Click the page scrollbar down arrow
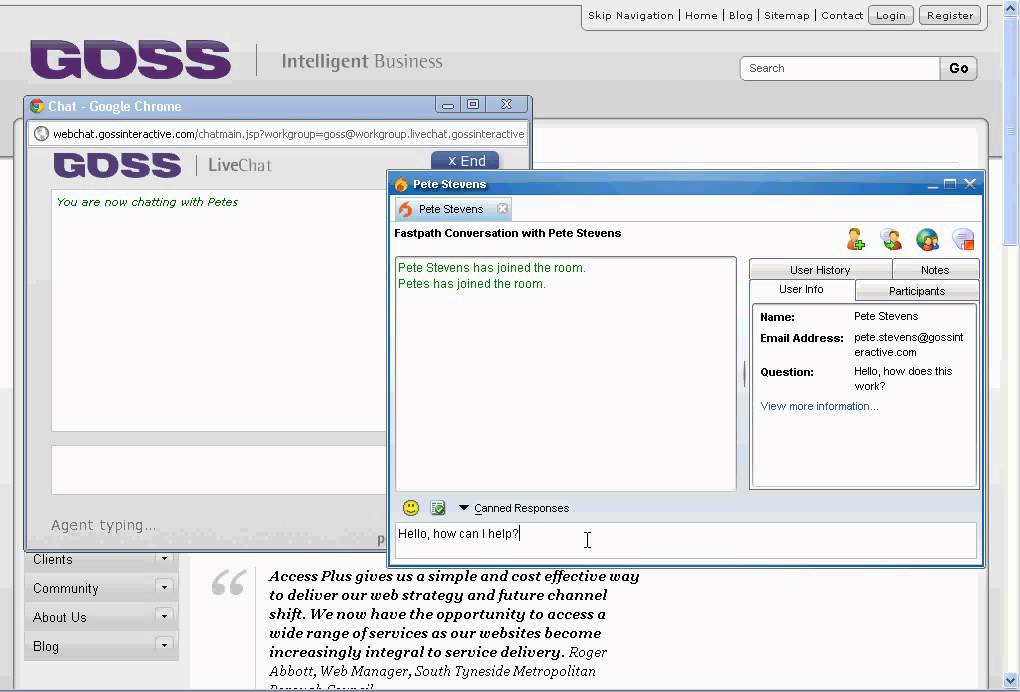 [1012, 681]
